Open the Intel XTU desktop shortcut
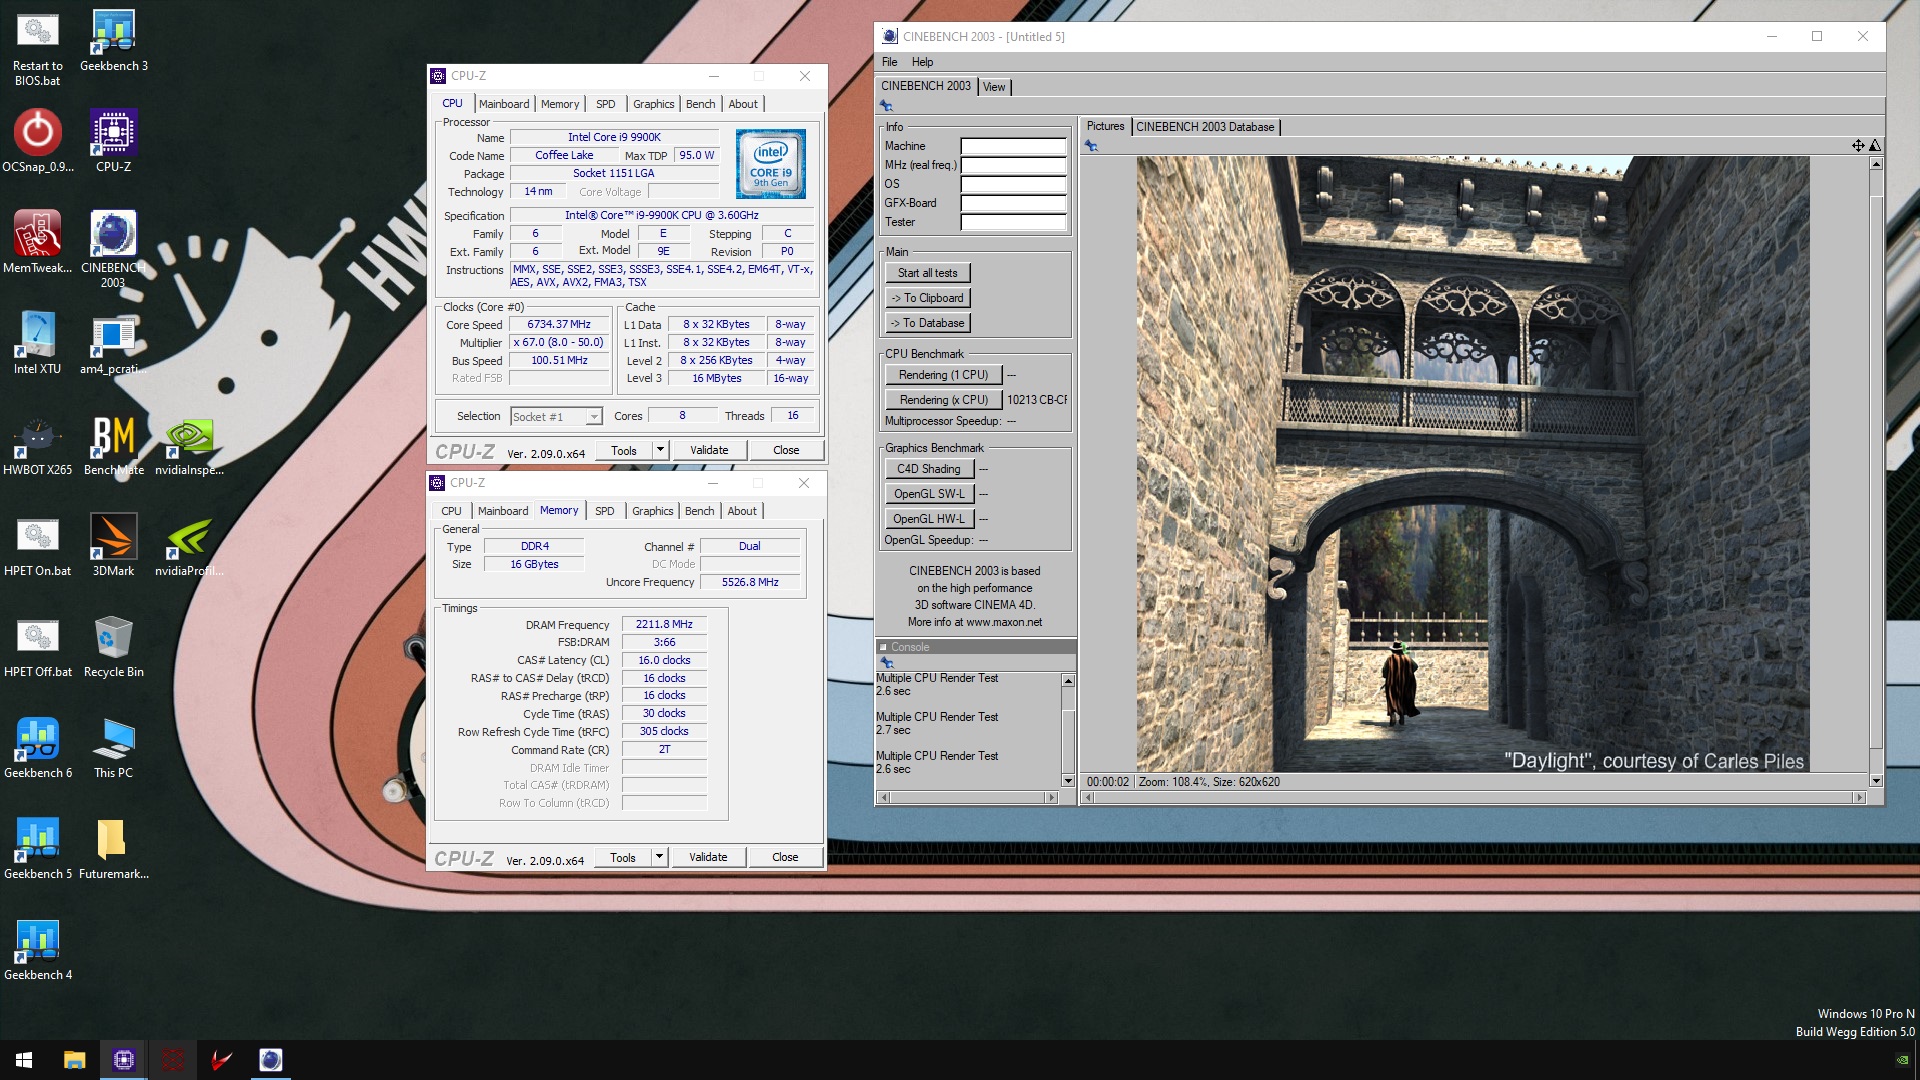 coord(37,343)
